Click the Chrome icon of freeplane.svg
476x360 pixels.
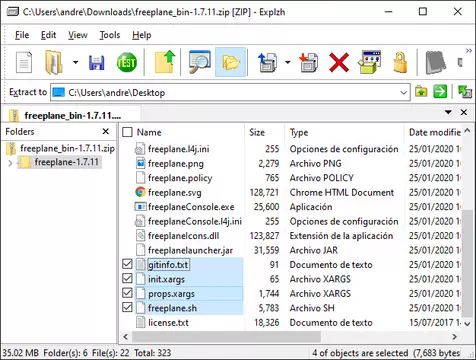[140, 192]
